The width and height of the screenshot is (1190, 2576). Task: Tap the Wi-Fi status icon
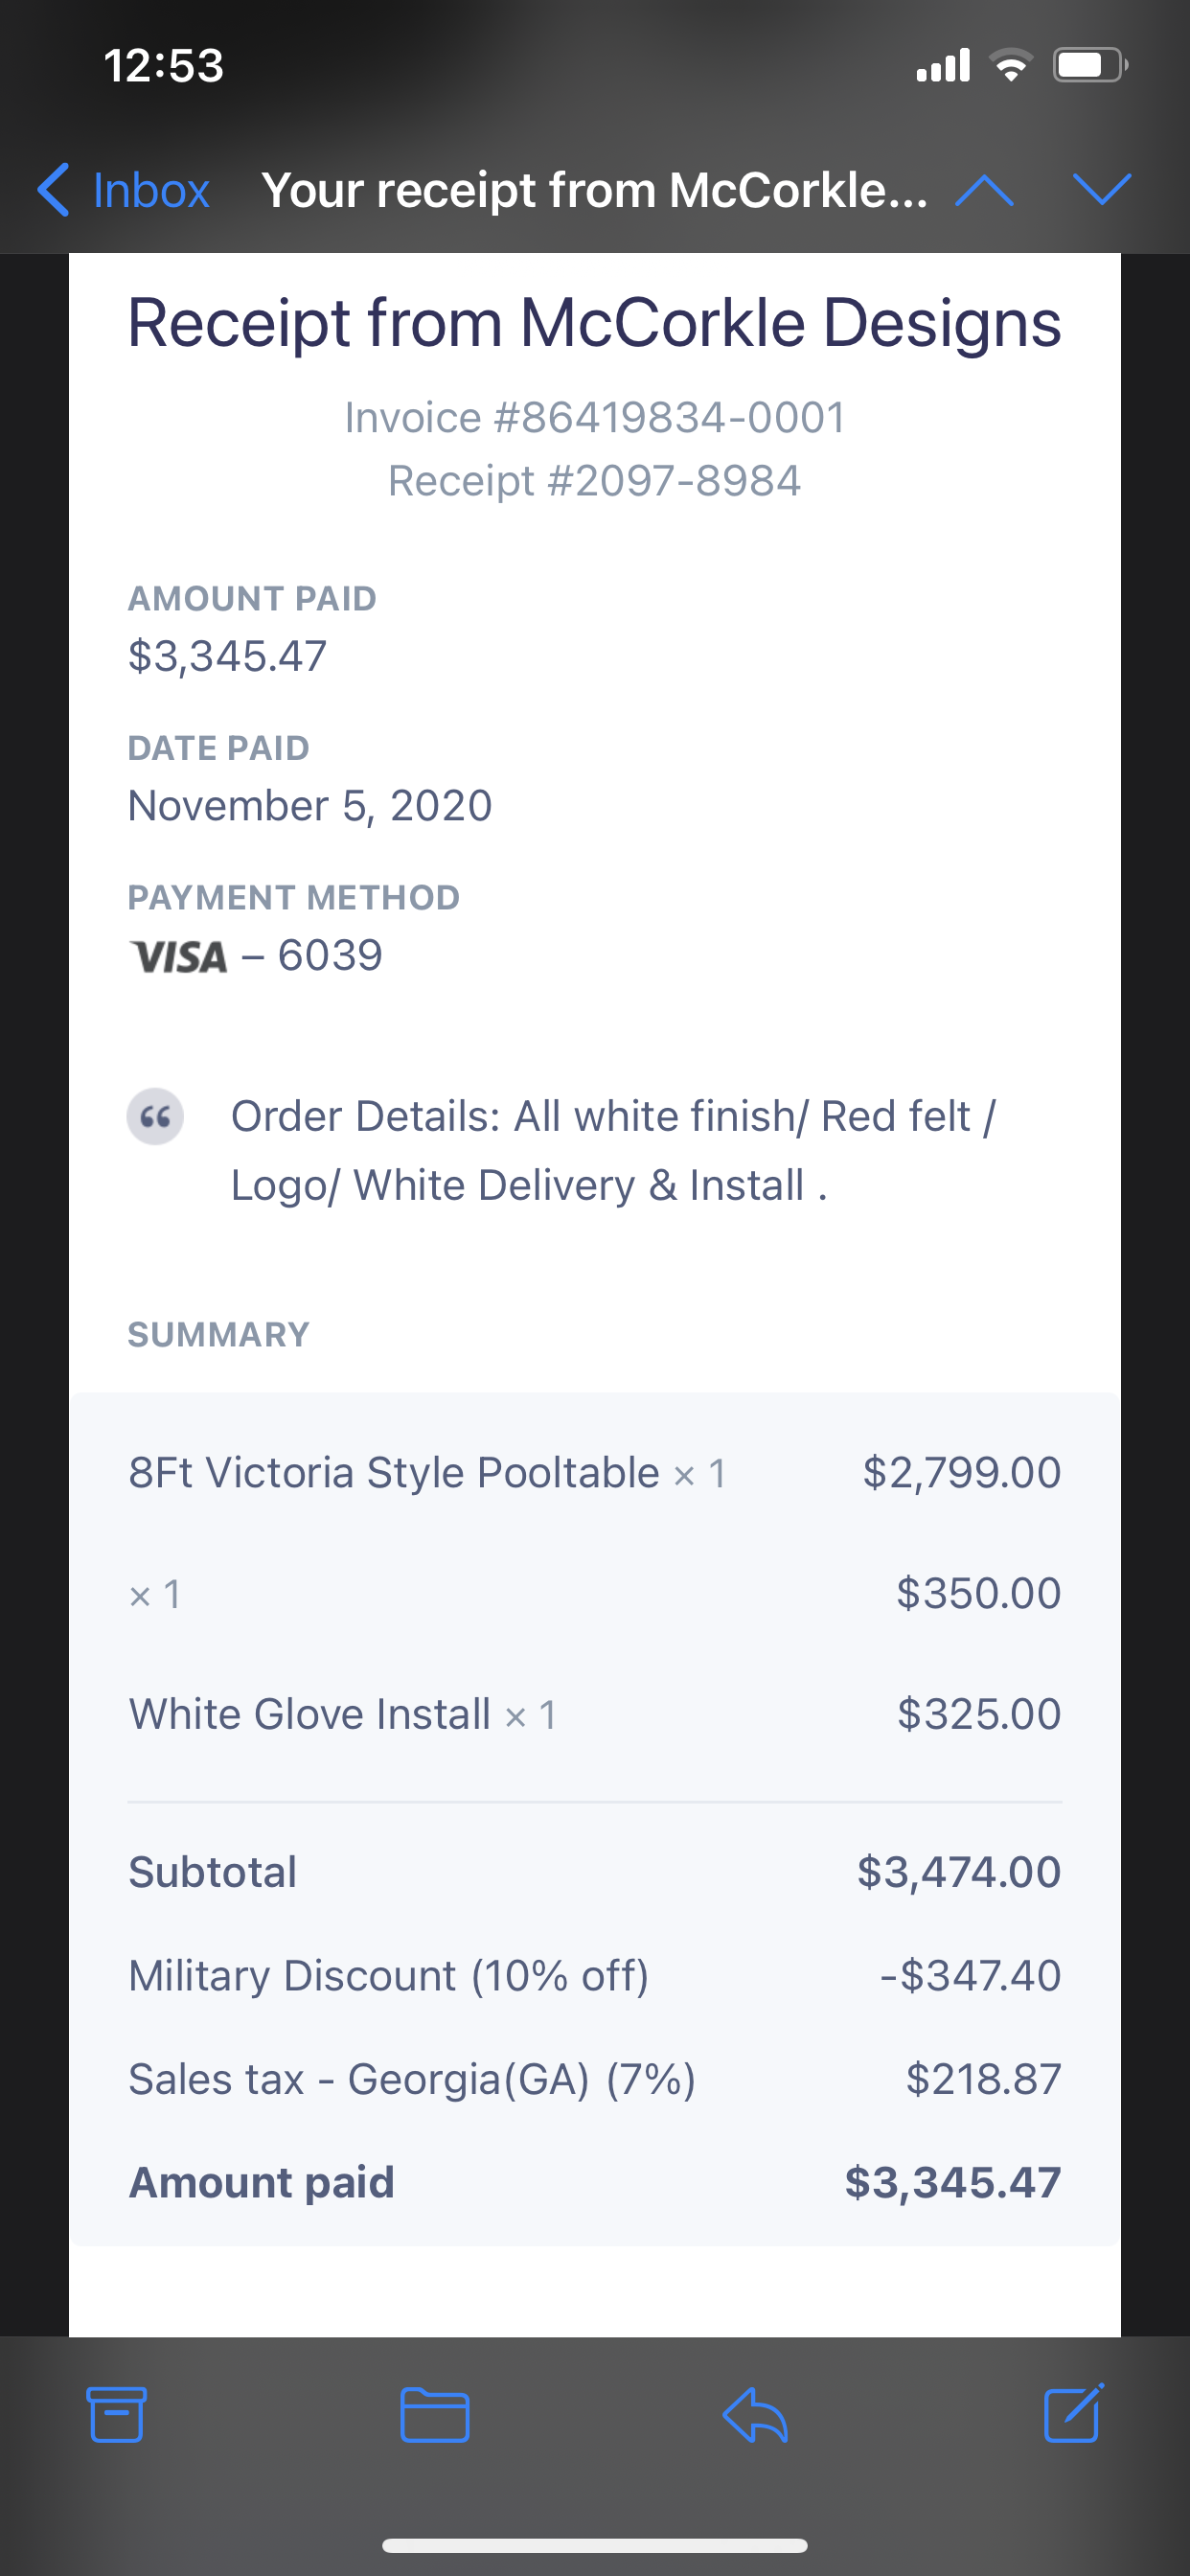tap(1011, 66)
